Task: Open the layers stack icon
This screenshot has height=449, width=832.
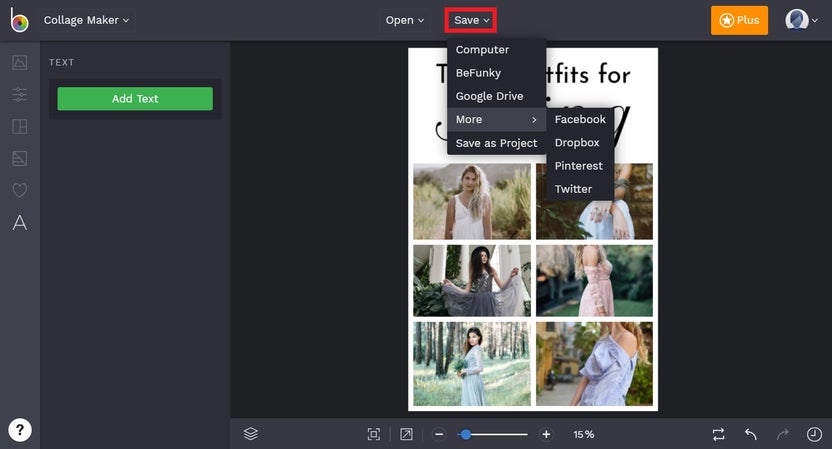Action: point(250,434)
